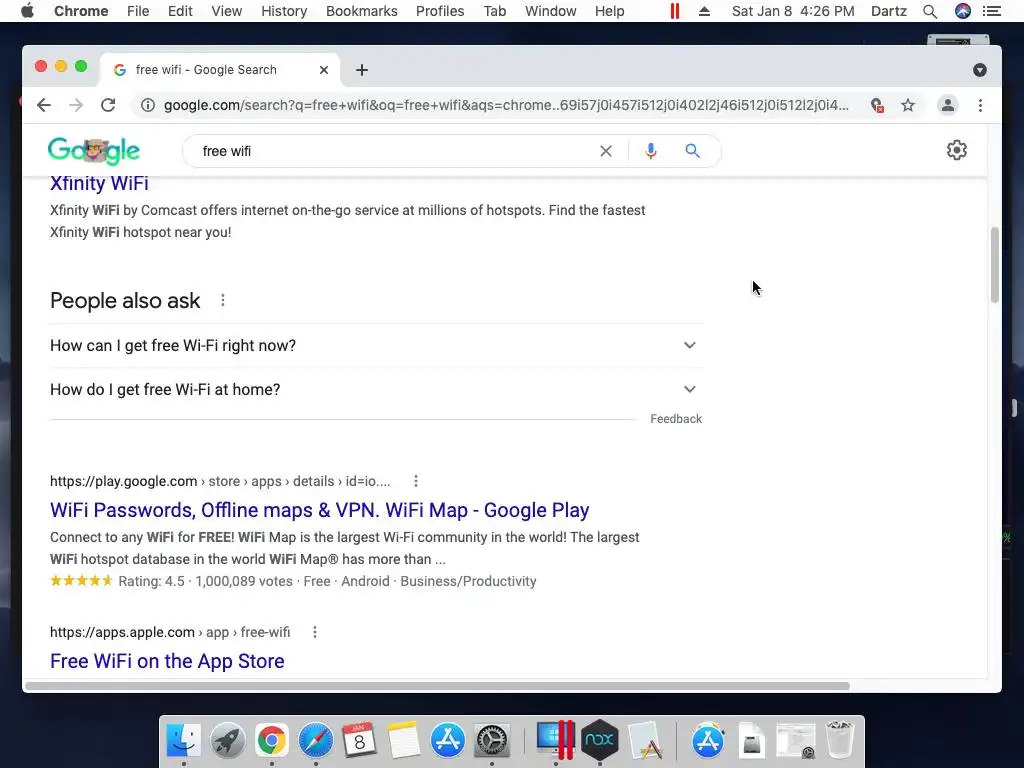Viewport: 1024px width, 768px height.
Task: Select the address bar URL
Action: pos(506,105)
